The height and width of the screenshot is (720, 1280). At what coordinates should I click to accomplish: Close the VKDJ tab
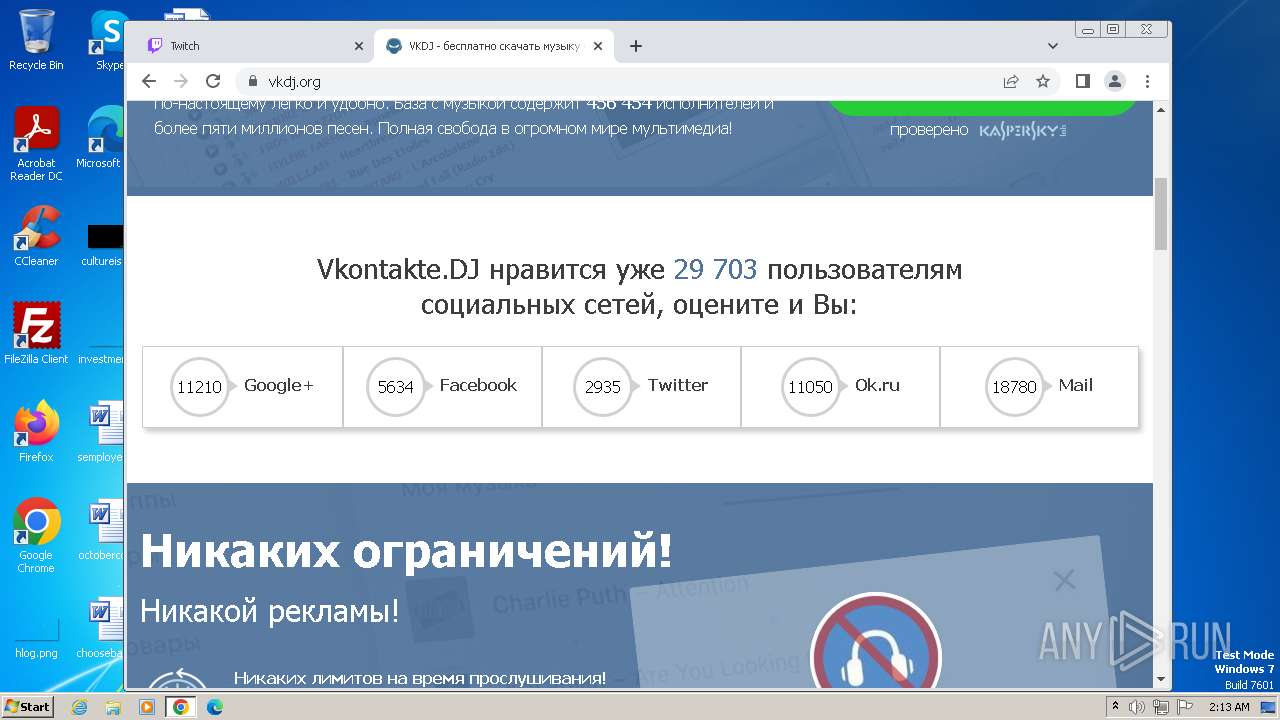(x=598, y=46)
